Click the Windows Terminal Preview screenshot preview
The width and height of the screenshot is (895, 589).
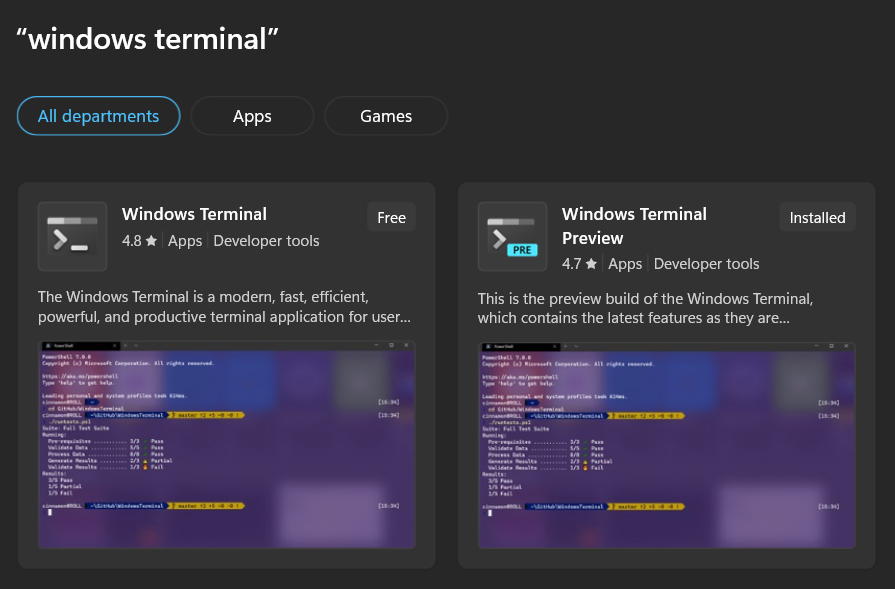coord(666,444)
